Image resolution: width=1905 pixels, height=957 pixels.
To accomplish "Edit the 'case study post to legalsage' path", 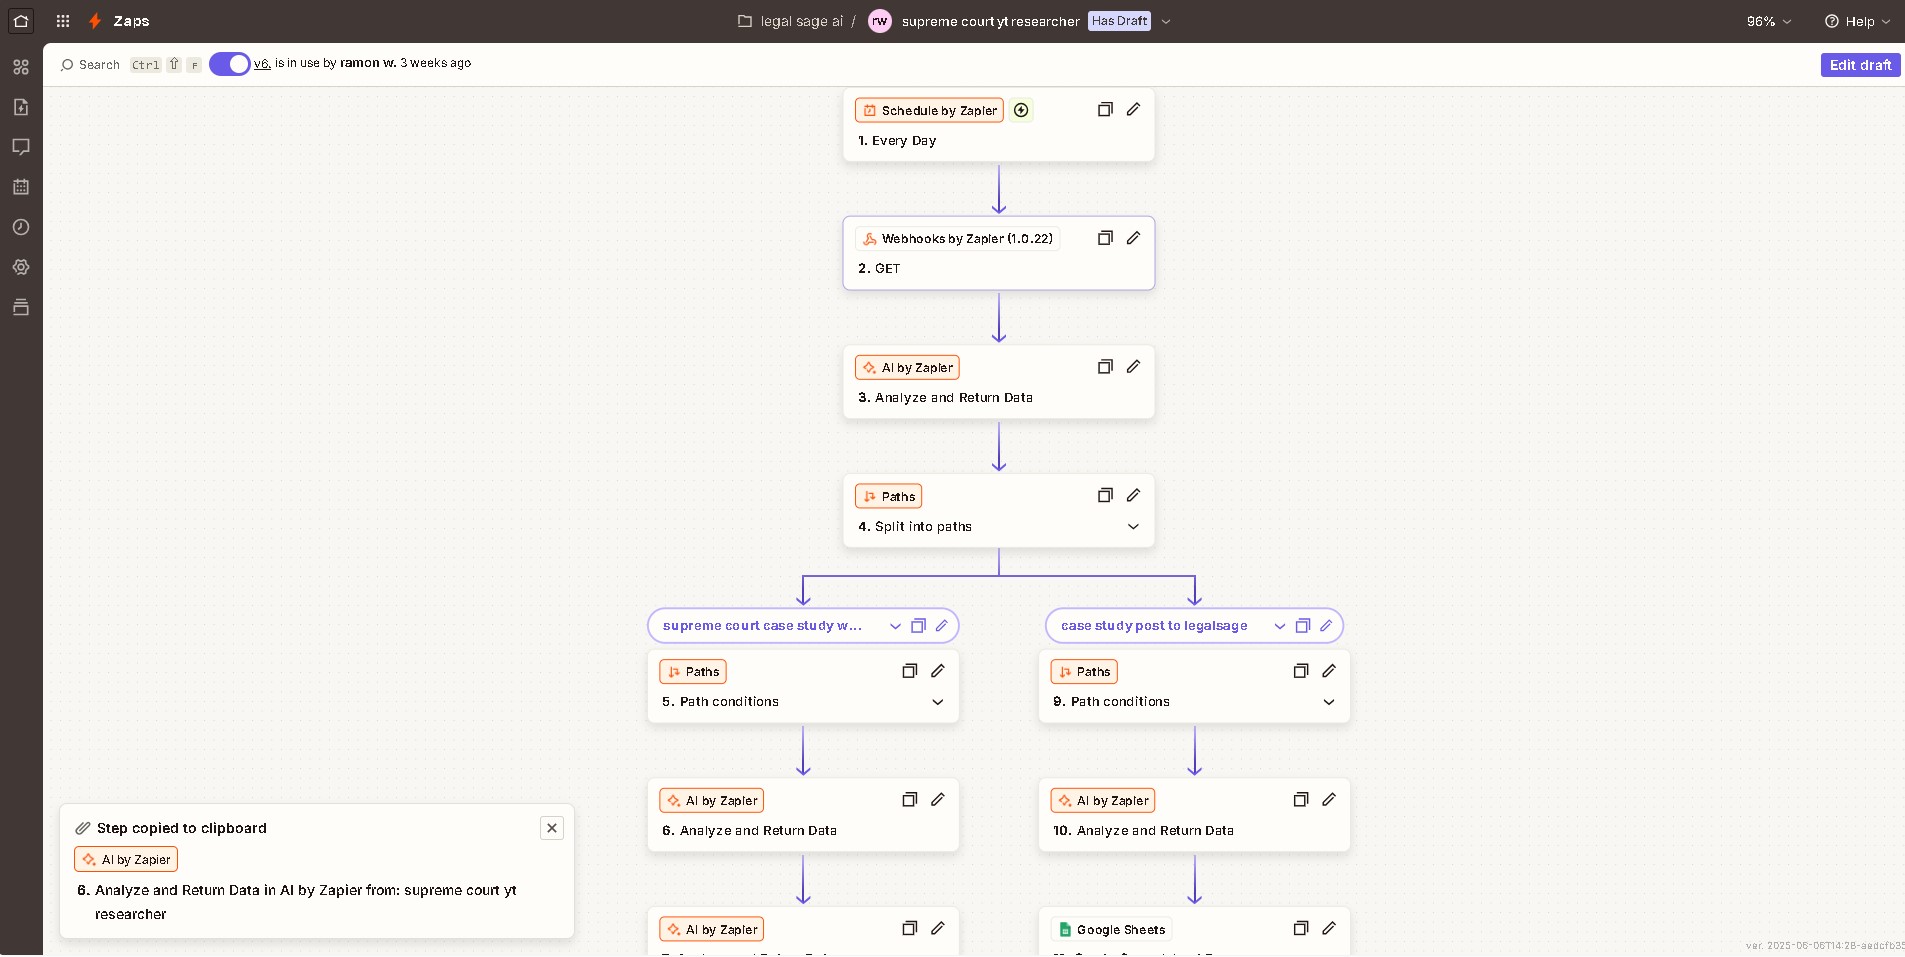I will click(1326, 626).
